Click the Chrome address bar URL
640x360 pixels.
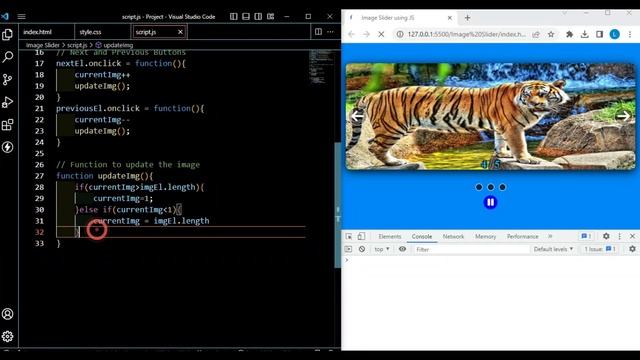point(467,35)
